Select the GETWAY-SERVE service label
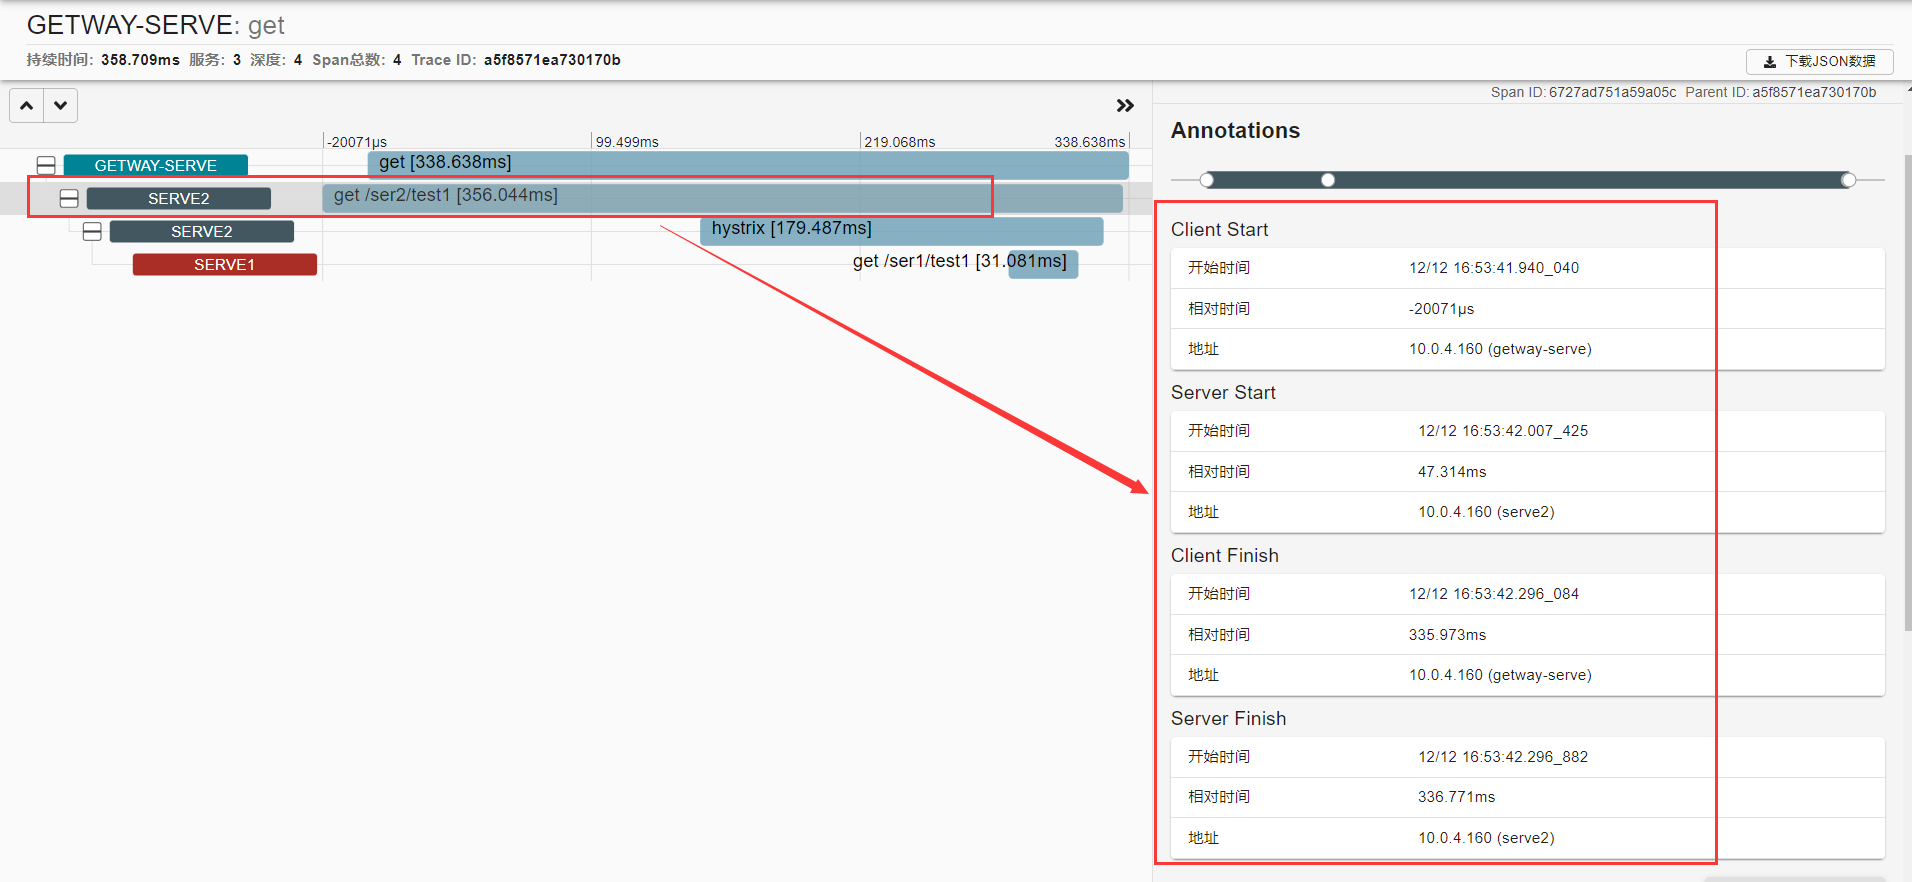This screenshot has width=1912, height=882. pos(156,165)
